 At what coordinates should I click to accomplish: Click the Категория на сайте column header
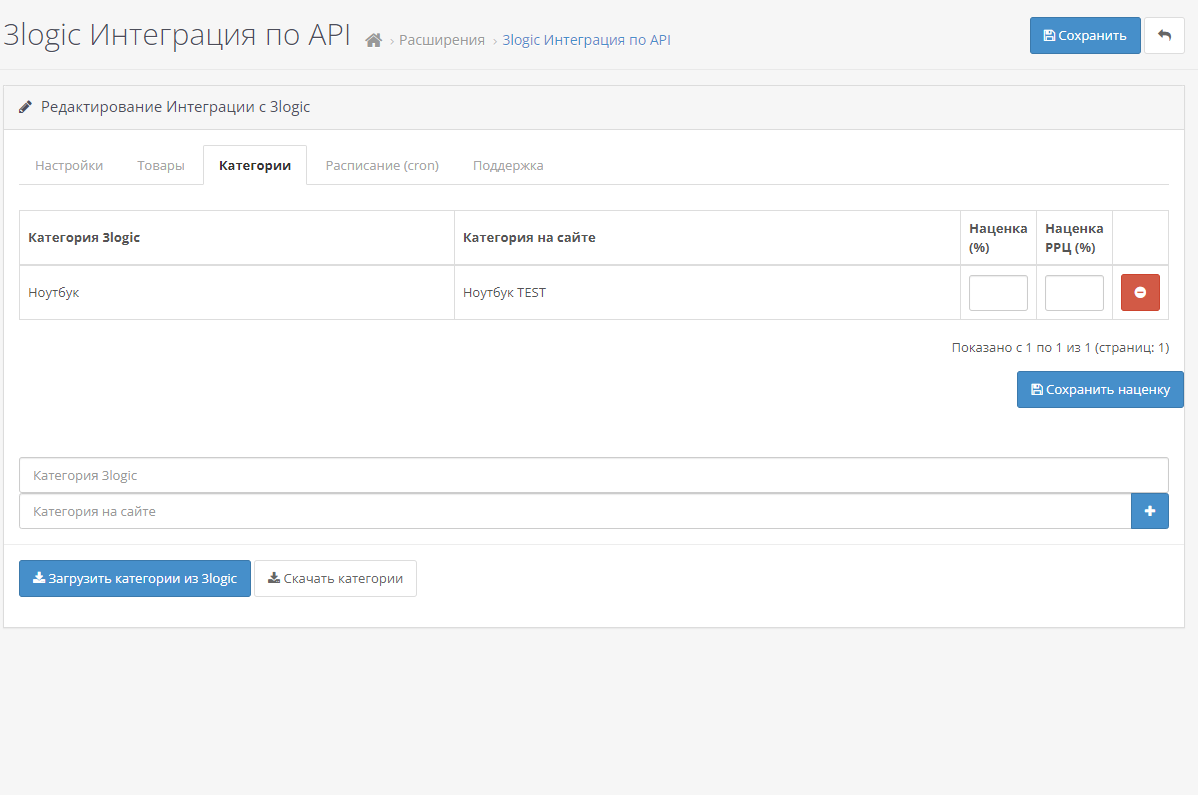[x=707, y=238]
